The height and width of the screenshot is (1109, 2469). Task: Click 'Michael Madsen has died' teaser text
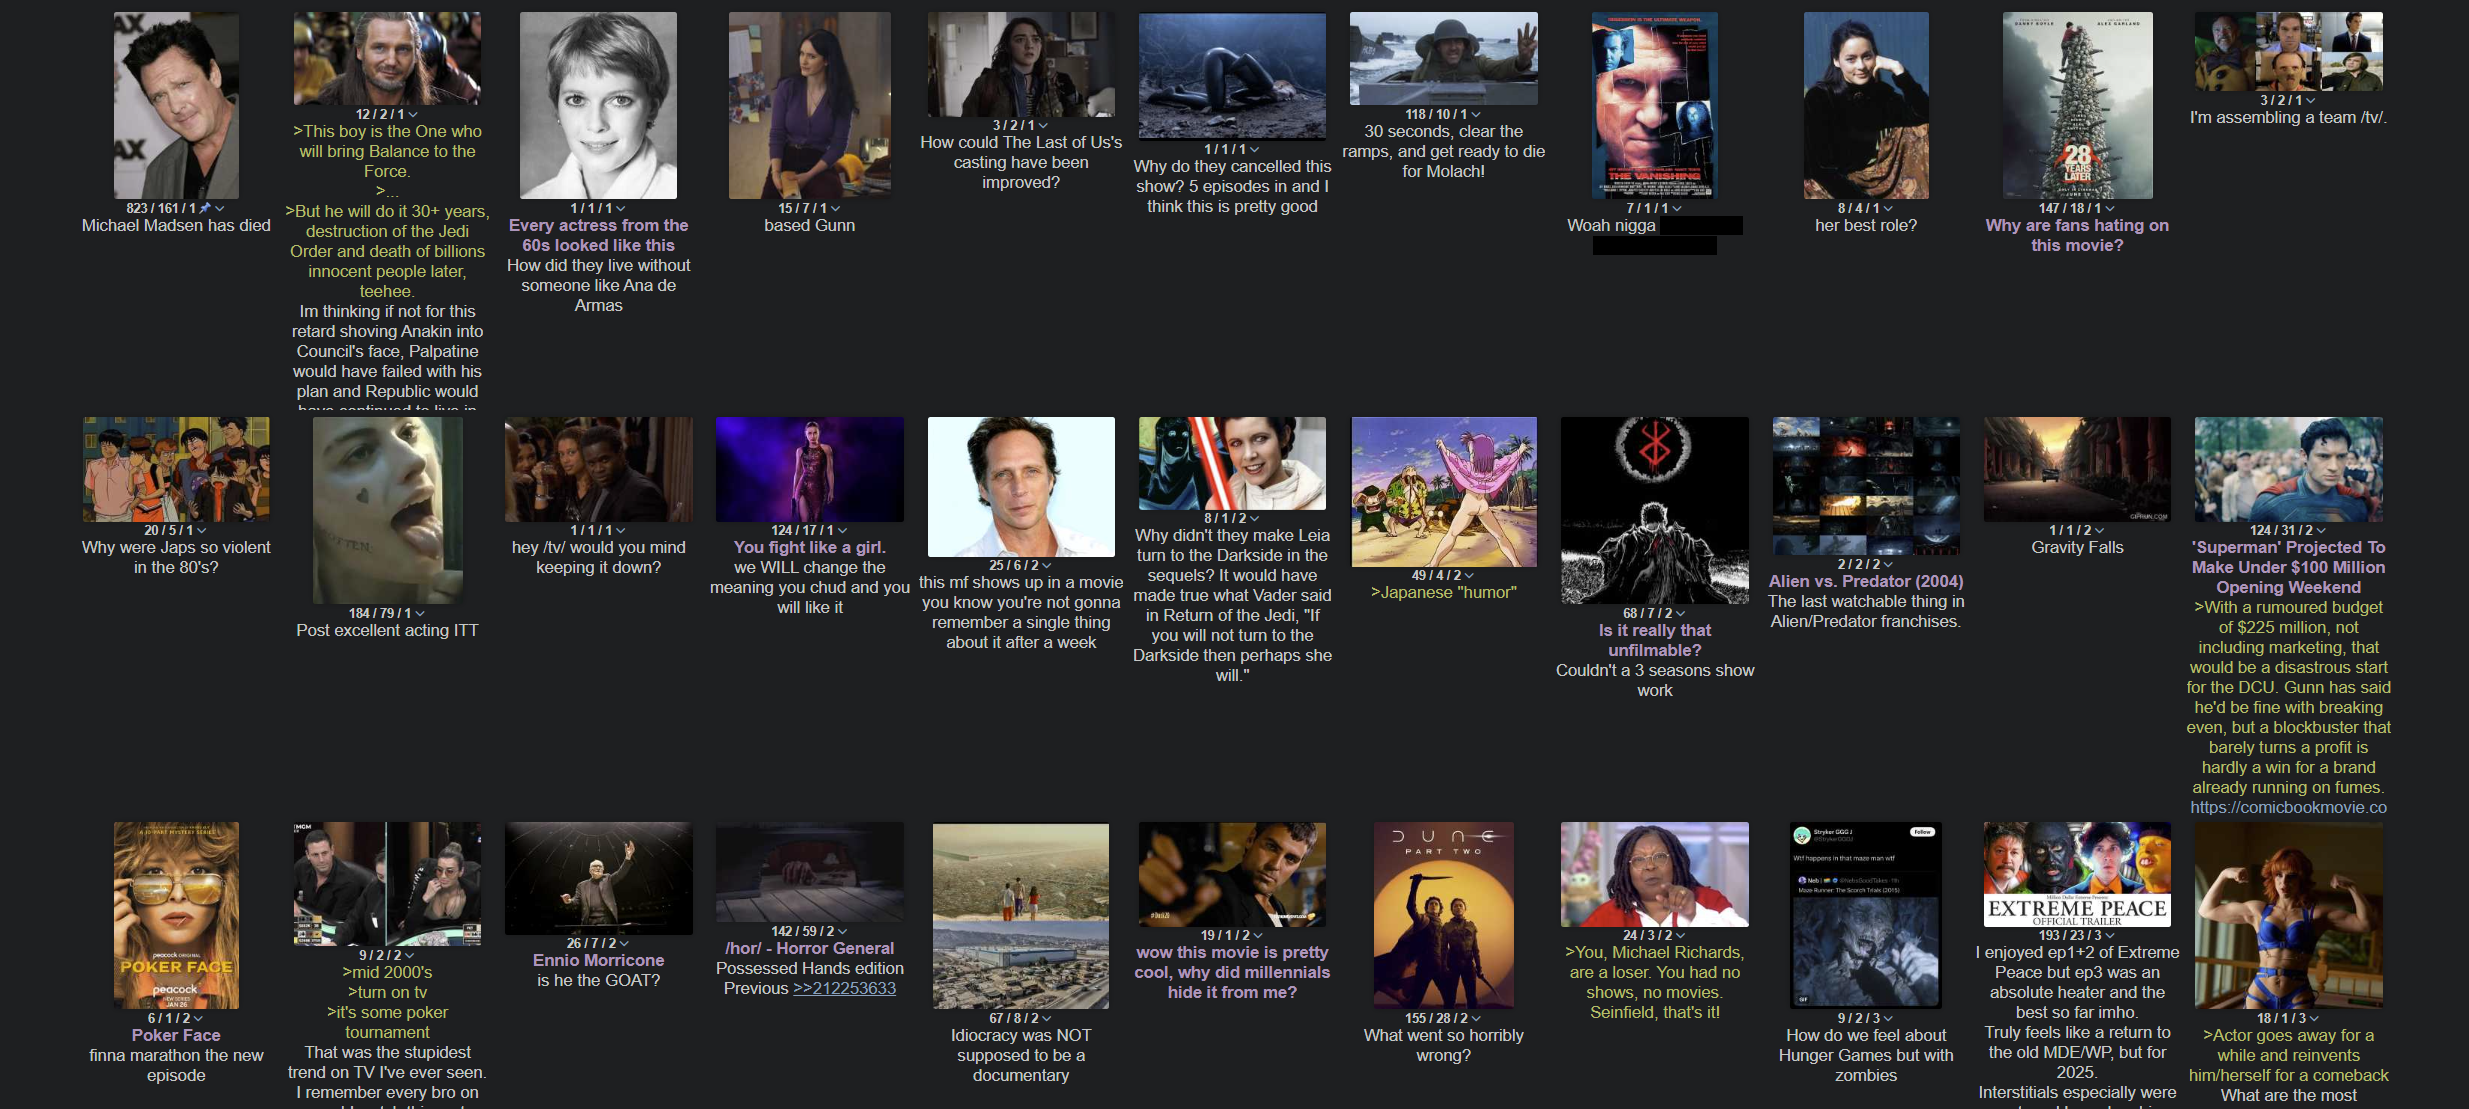coord(176,225)
